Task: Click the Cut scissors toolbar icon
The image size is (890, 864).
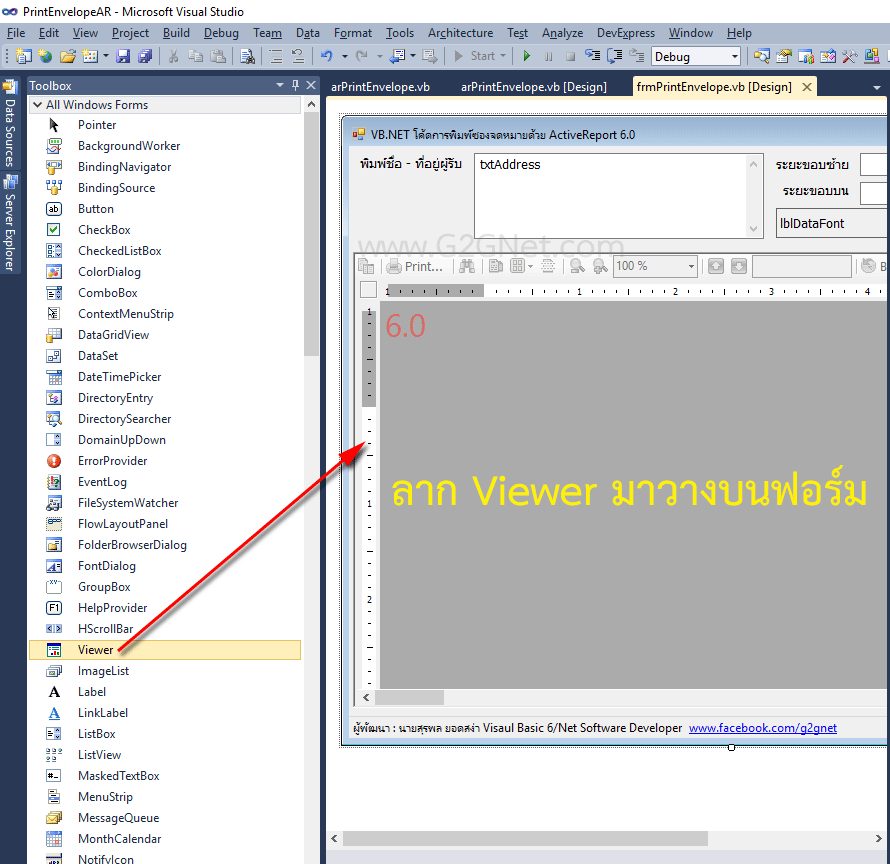Action: pyautogui.click(x=174, y=56)
